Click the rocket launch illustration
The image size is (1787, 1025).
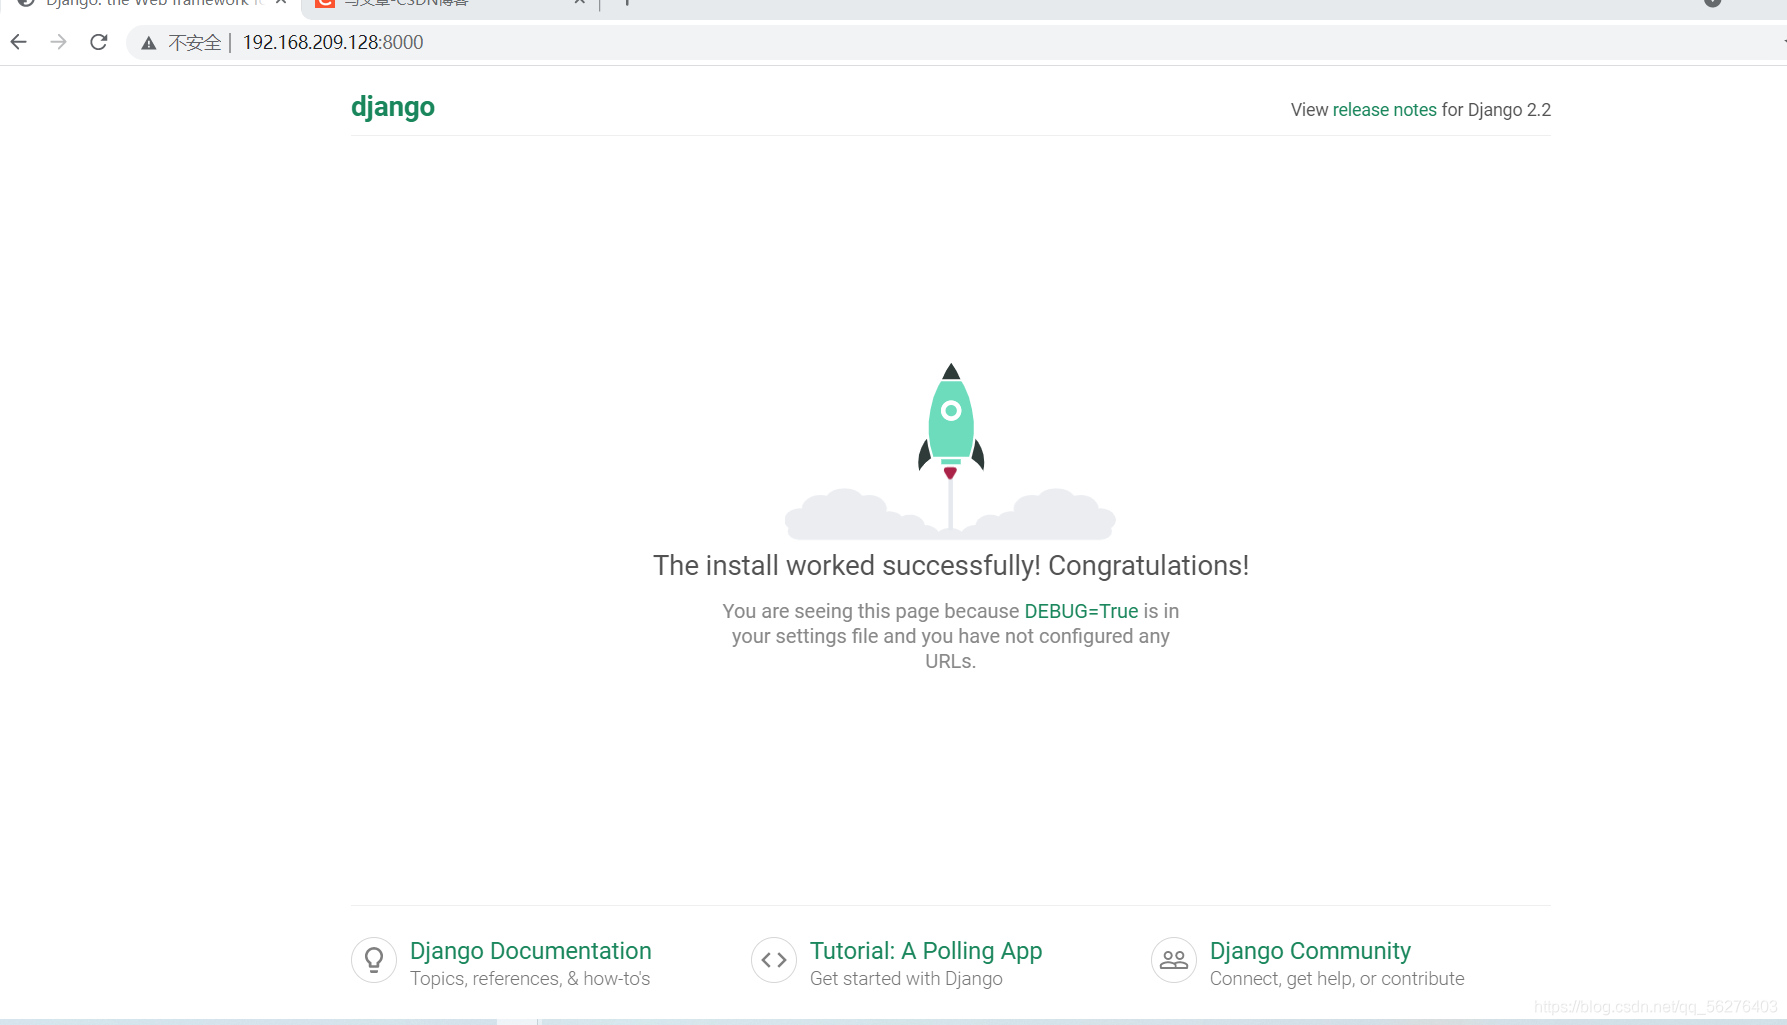pyautogui.click(x=950, y=450)
